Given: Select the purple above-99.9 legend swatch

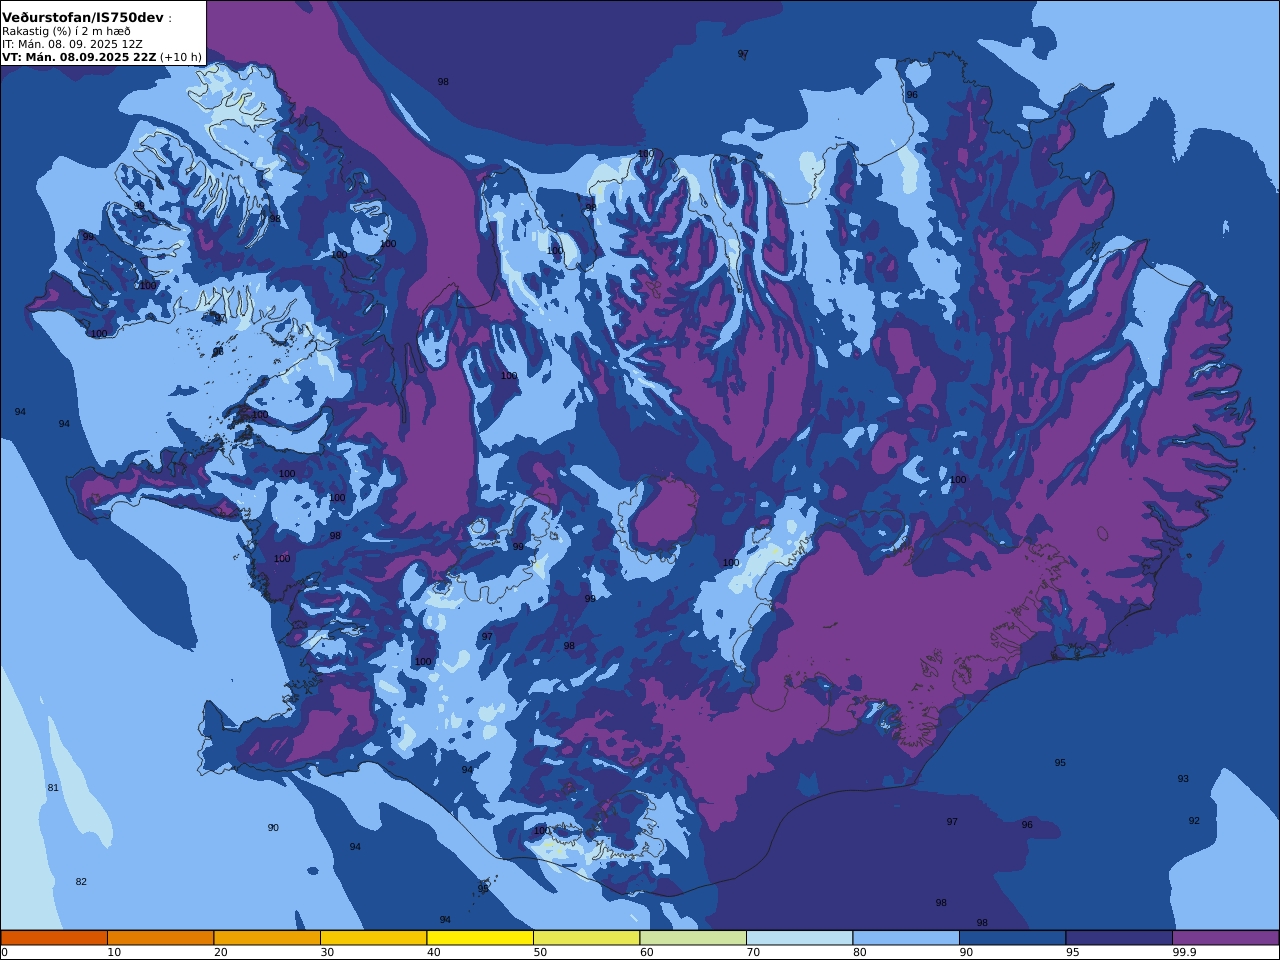Looking at the screenshot, I should click(x=1225, y=938).
